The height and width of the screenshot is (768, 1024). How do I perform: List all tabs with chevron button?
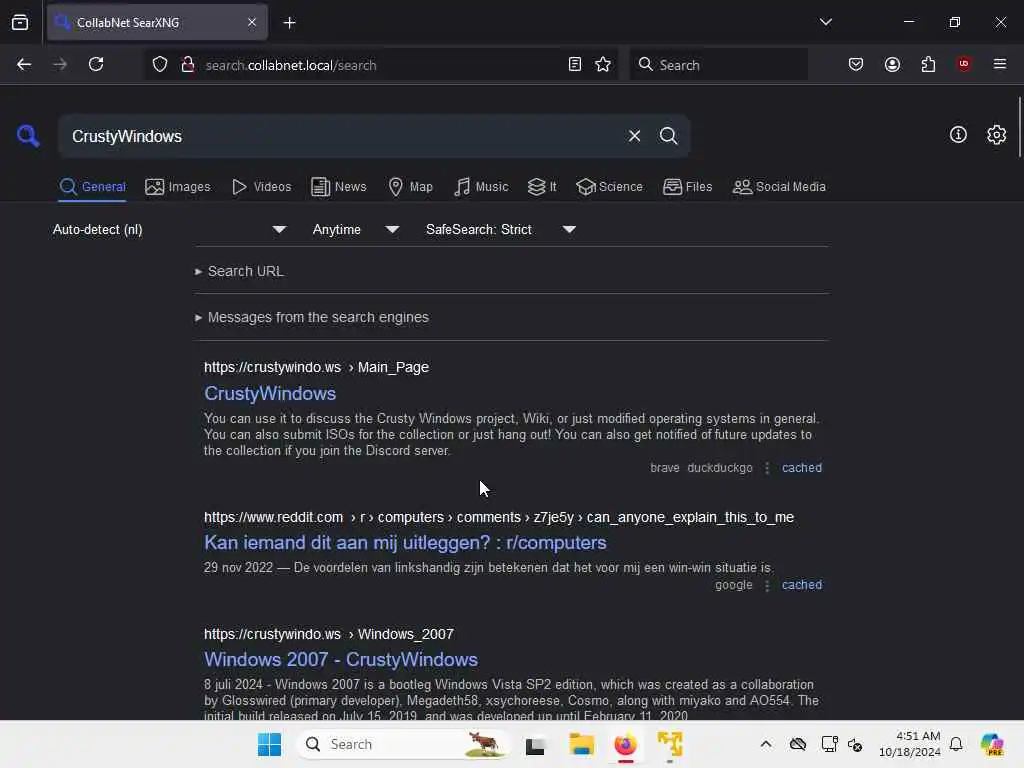pyautogui.click(x=825, y=22)
